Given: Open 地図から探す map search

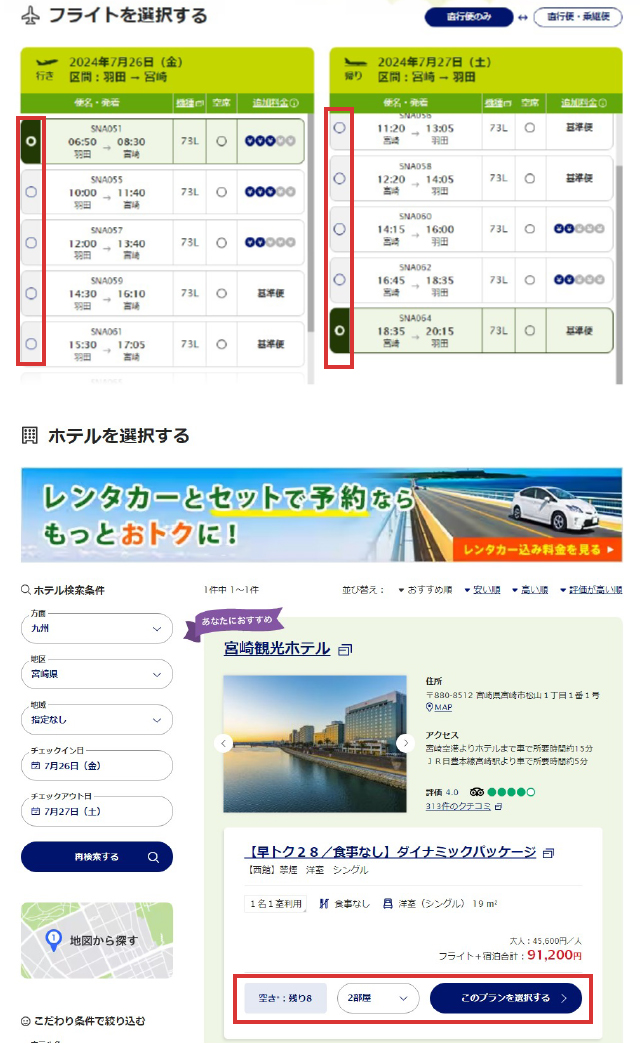Looking at the screenshot, I should [x=97, y=940].
